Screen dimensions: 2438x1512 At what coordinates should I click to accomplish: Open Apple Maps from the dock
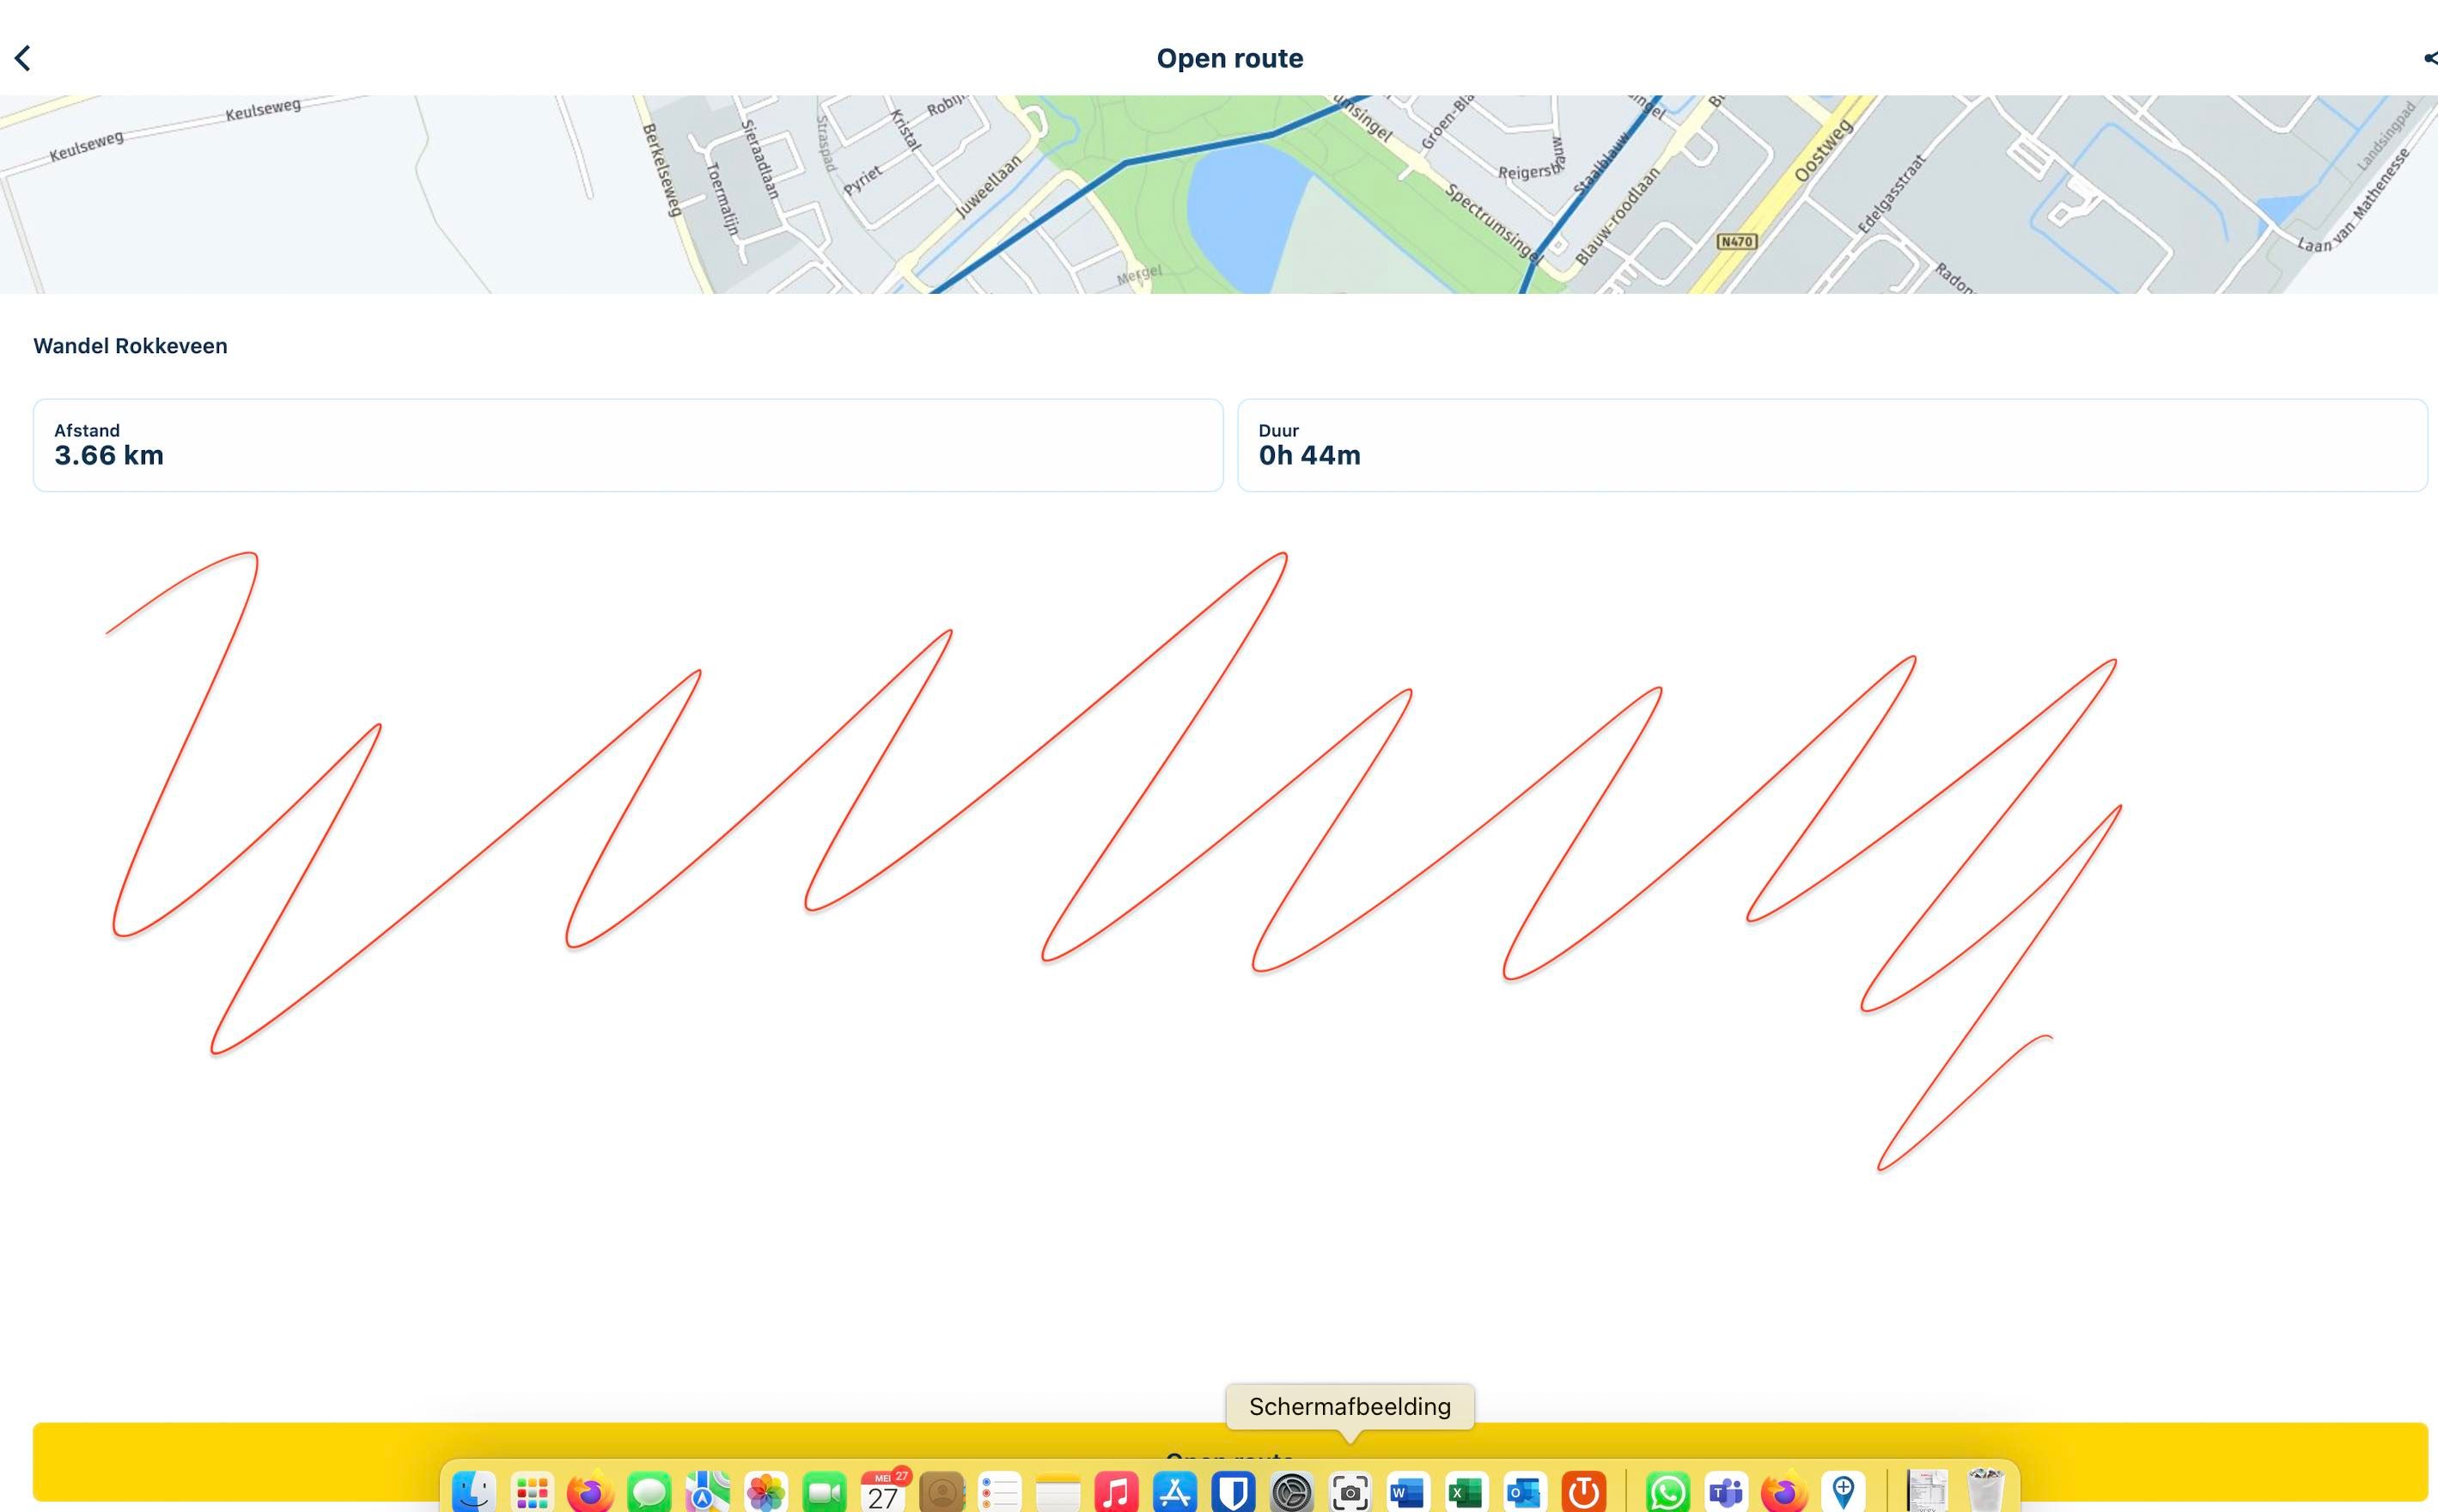click(x=707, y=1492)
